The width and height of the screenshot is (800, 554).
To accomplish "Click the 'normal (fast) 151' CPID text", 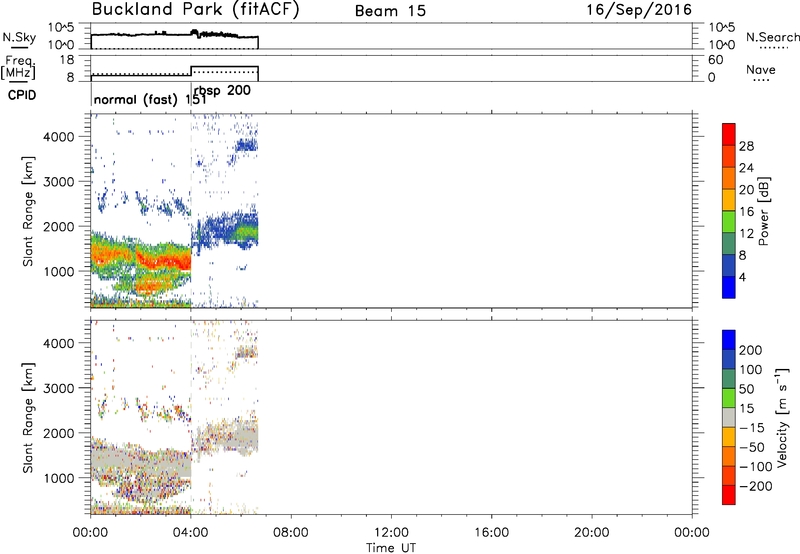I will pos(150,99).
